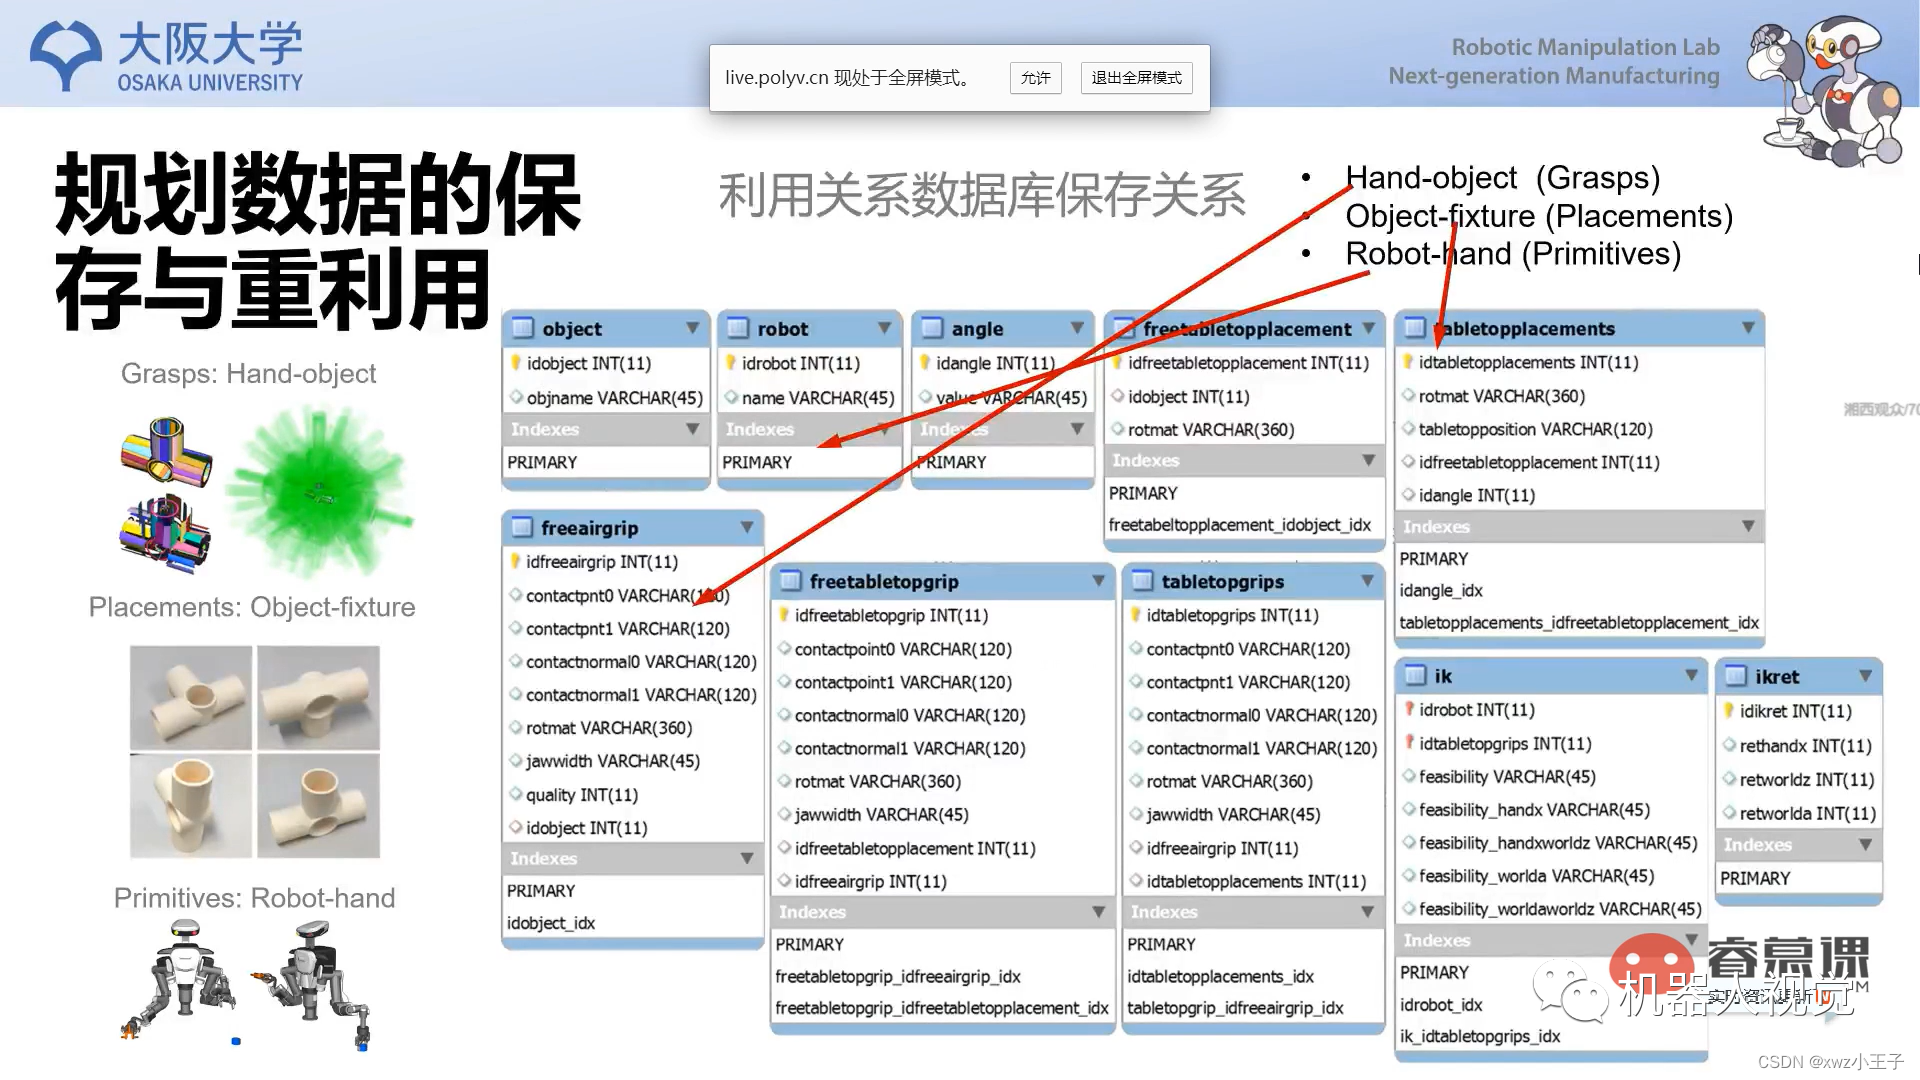The image size is (1920, 1080).
Task: Collapse the tabletopgrips table header arrow
Action: 1367,581
